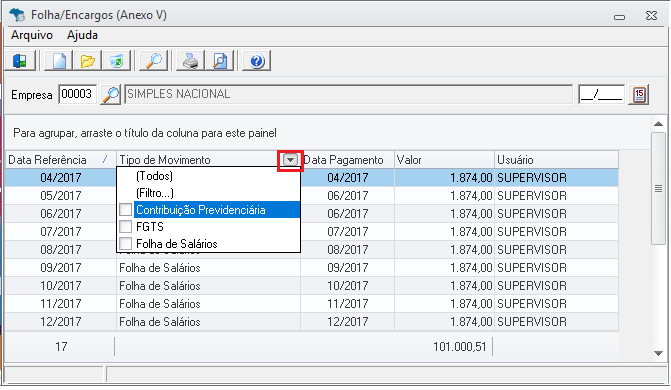Screen dimensions: 671x390
Task: Click the grouping panel hint text
Action: point(145,133)
